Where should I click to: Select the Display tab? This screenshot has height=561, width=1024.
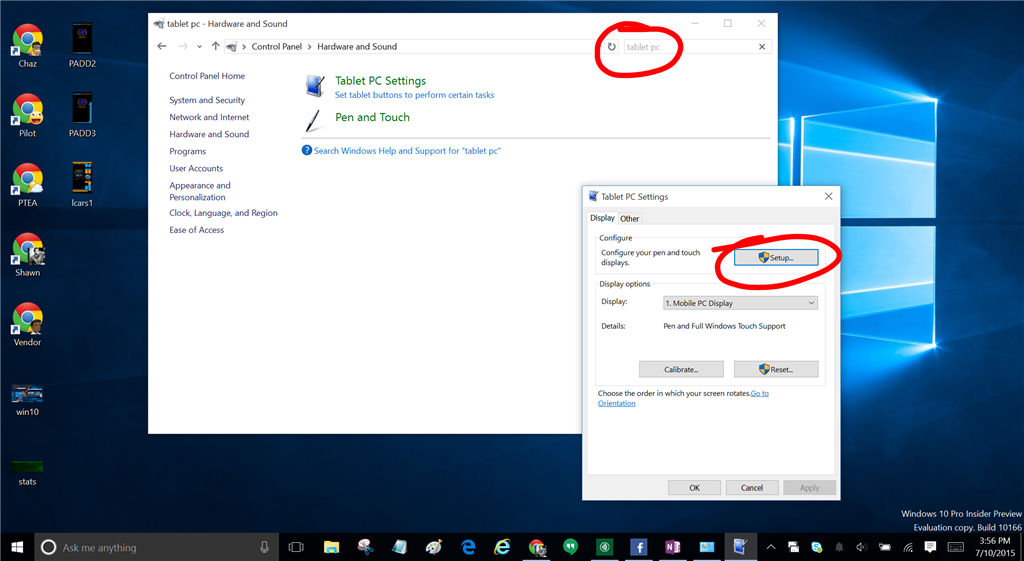pyautogui.click(x=602, y=218)
